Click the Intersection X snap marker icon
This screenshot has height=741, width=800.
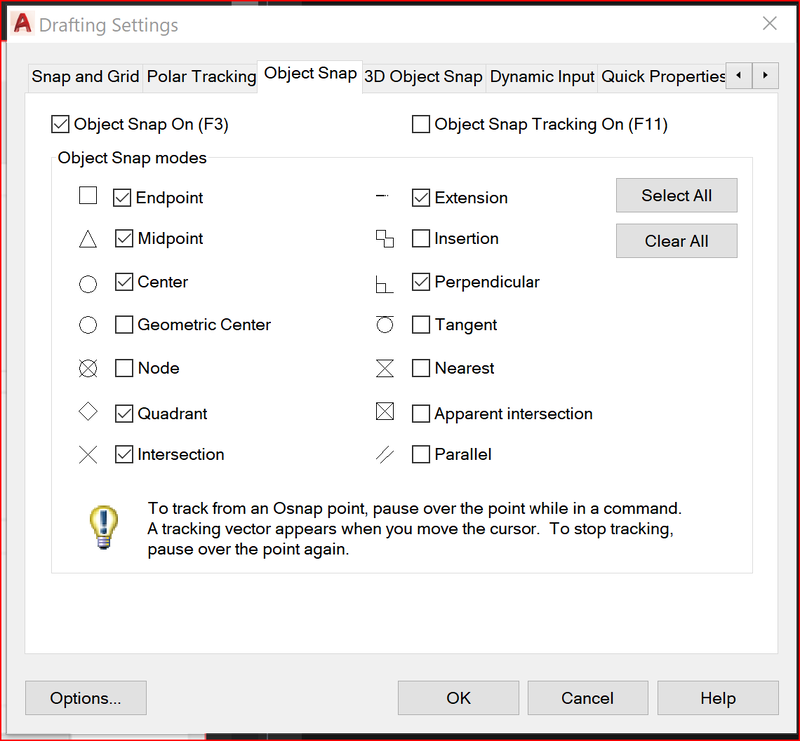click(88, 455)
